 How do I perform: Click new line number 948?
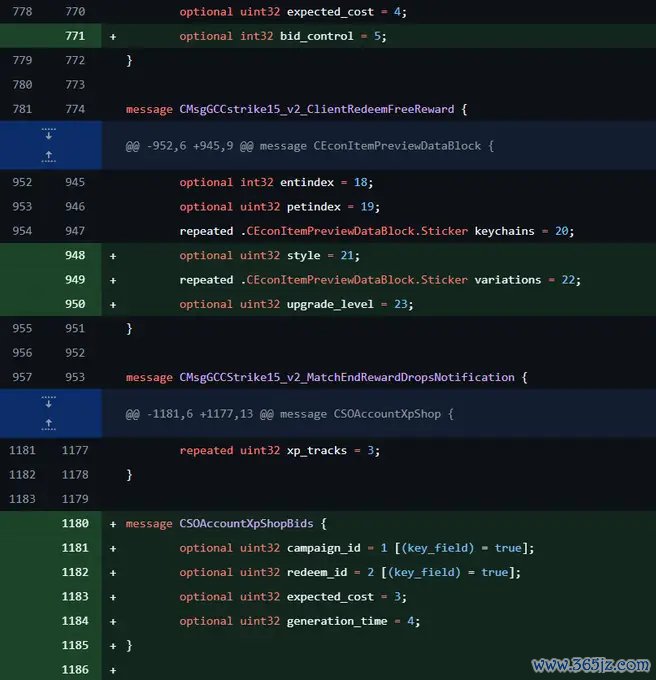(x=75, y=255)
